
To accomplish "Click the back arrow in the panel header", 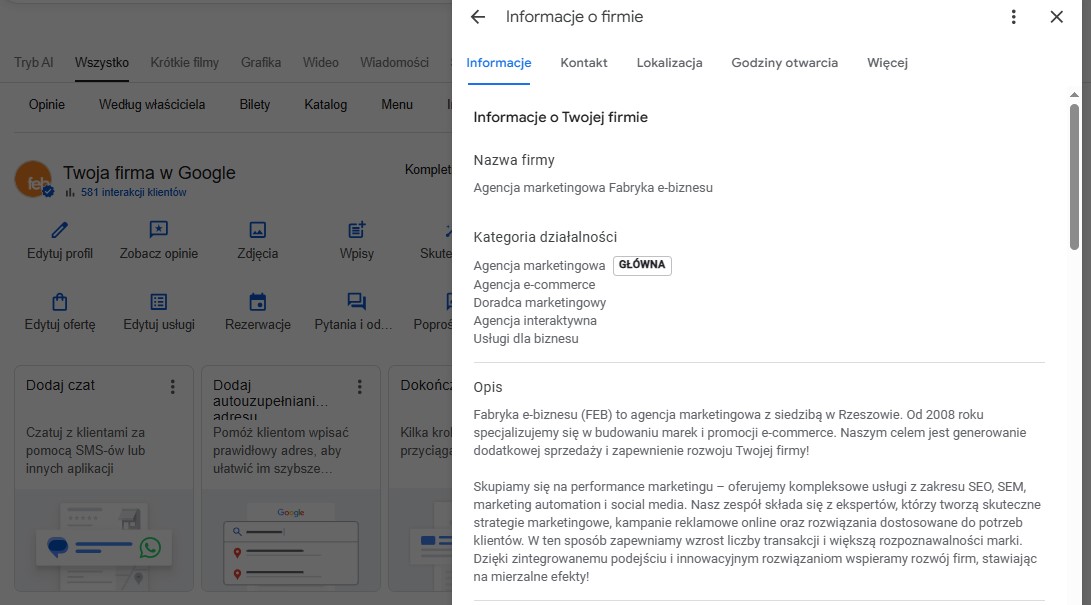I will [478, 17].
